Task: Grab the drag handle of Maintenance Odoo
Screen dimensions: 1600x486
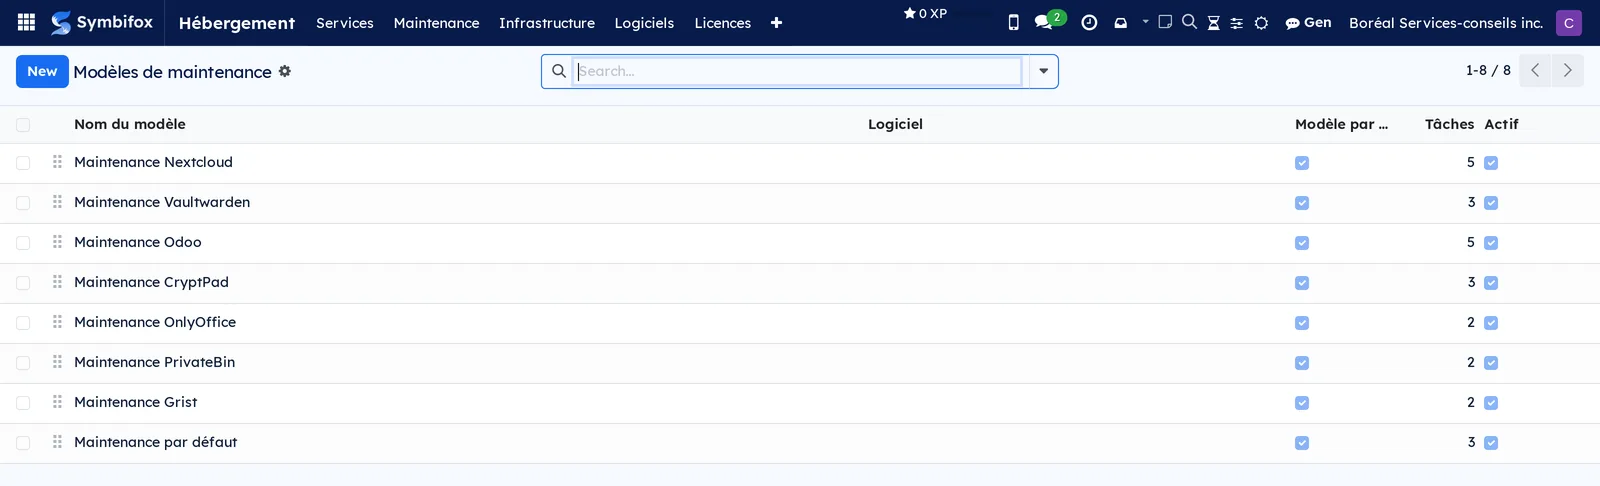Action: 57,242
